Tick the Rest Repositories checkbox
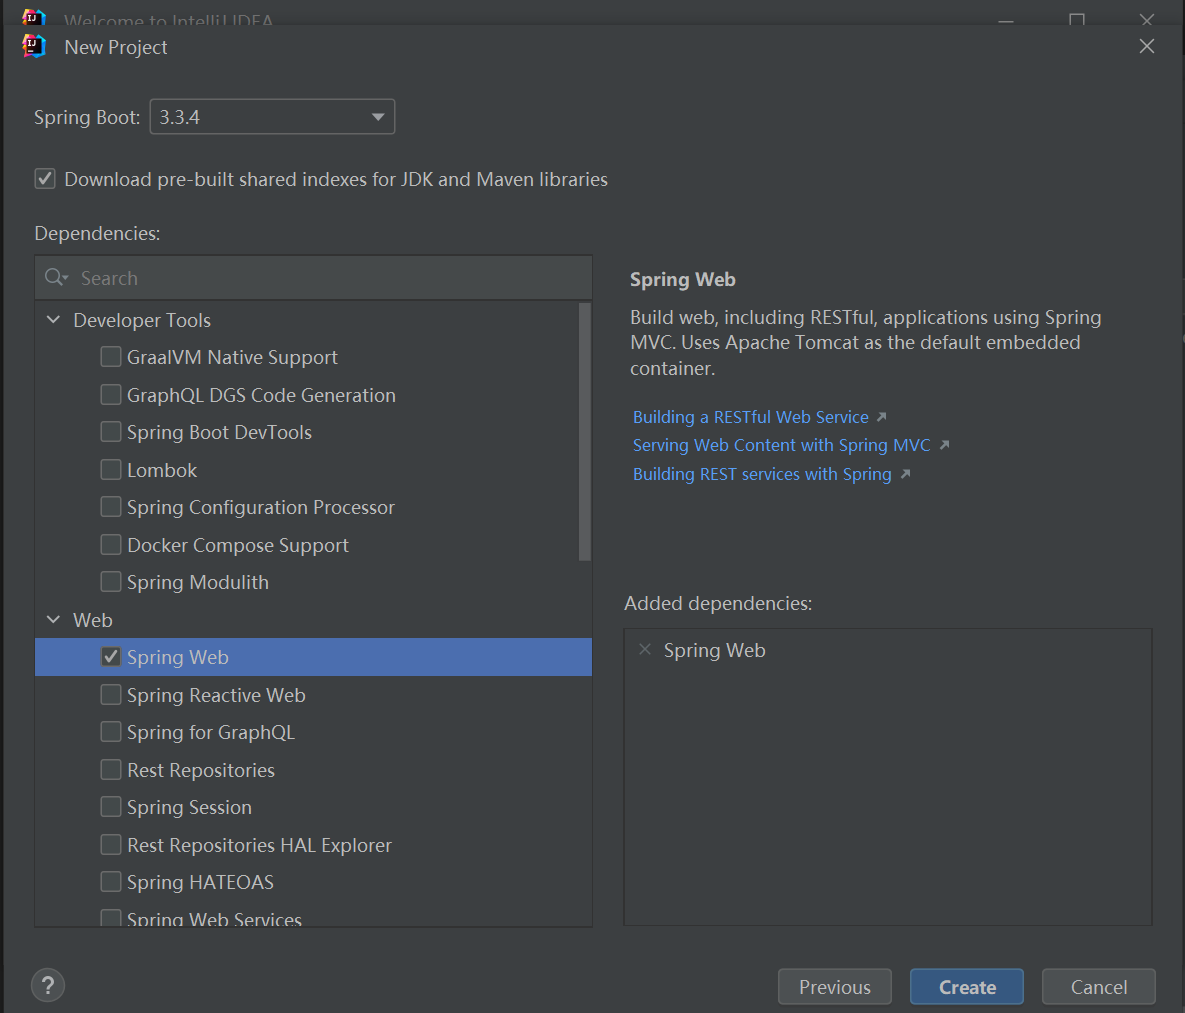This screenshot has width=1185, height=1013. tap(110, 770)
